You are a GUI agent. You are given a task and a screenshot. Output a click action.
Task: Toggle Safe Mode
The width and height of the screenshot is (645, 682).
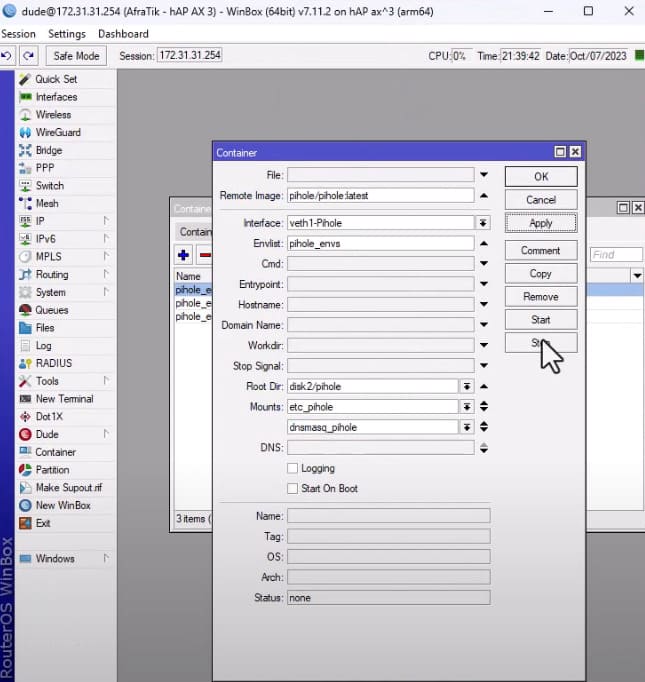click(x=76, y=56)
